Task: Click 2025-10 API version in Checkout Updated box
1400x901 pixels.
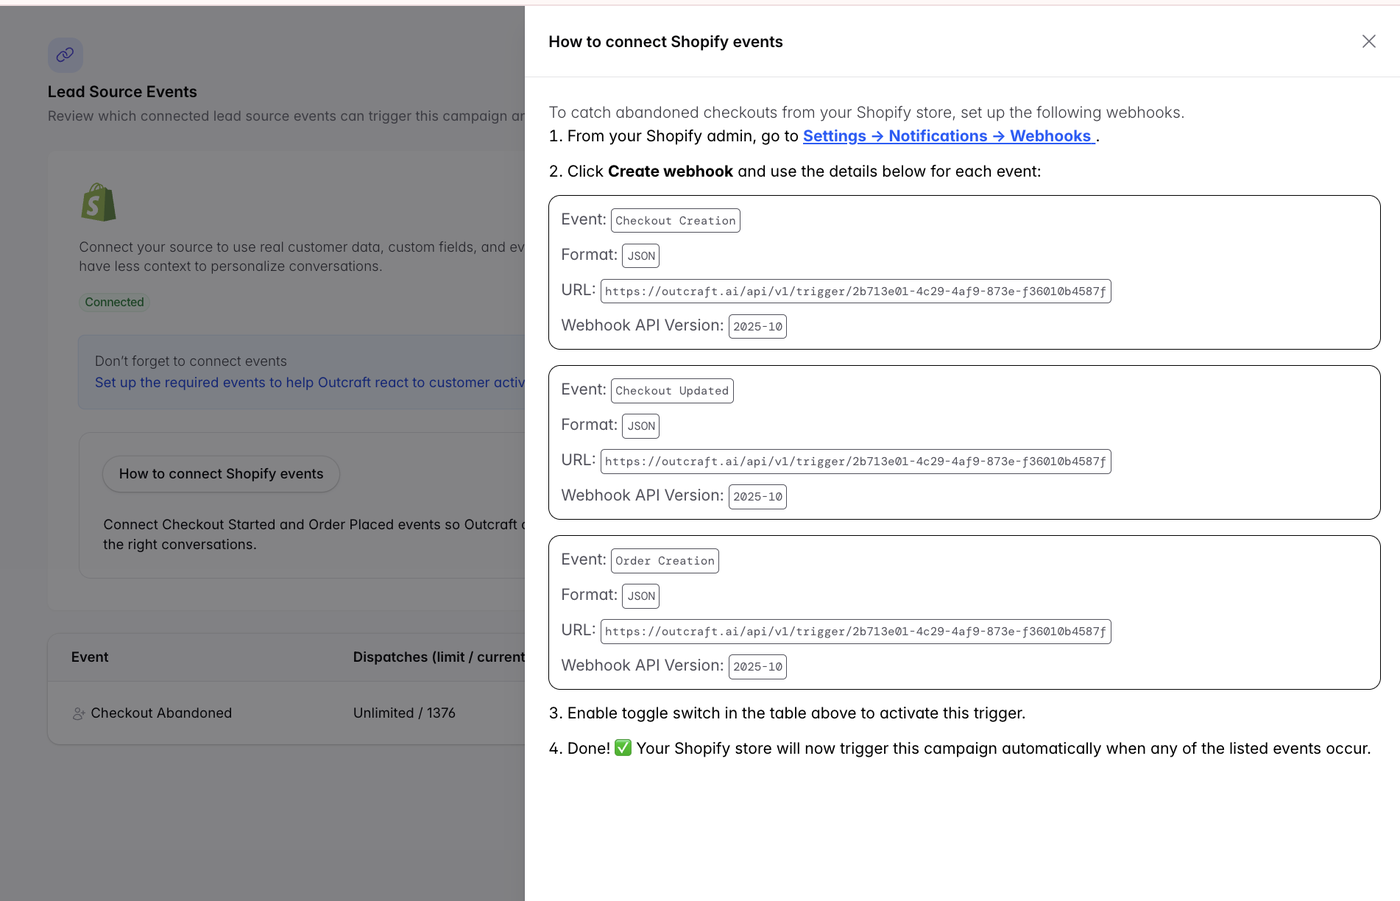Action: 758,496
